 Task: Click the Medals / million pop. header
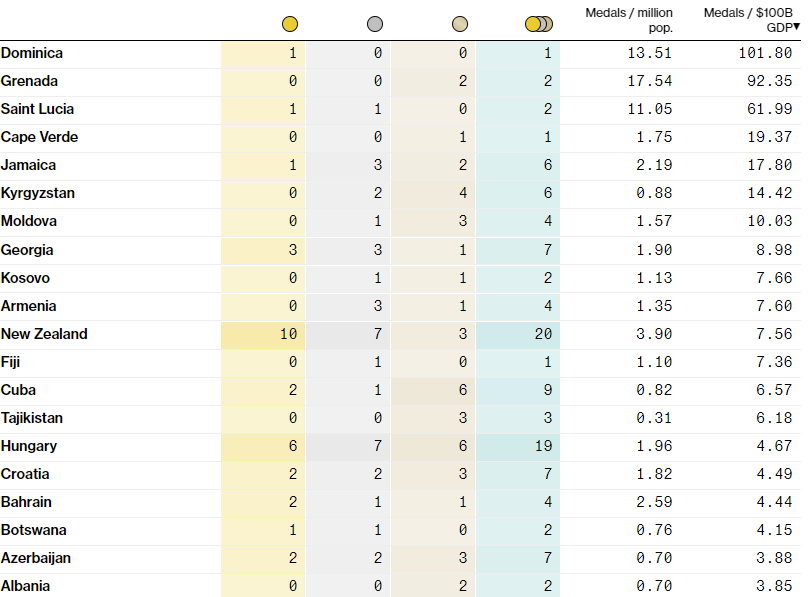pyautogui.click(x=629, y=20)
